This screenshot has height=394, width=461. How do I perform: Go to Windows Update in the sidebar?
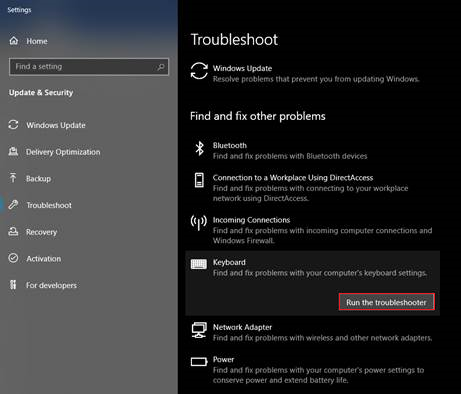pyautogui.click(x=56, y=125)
